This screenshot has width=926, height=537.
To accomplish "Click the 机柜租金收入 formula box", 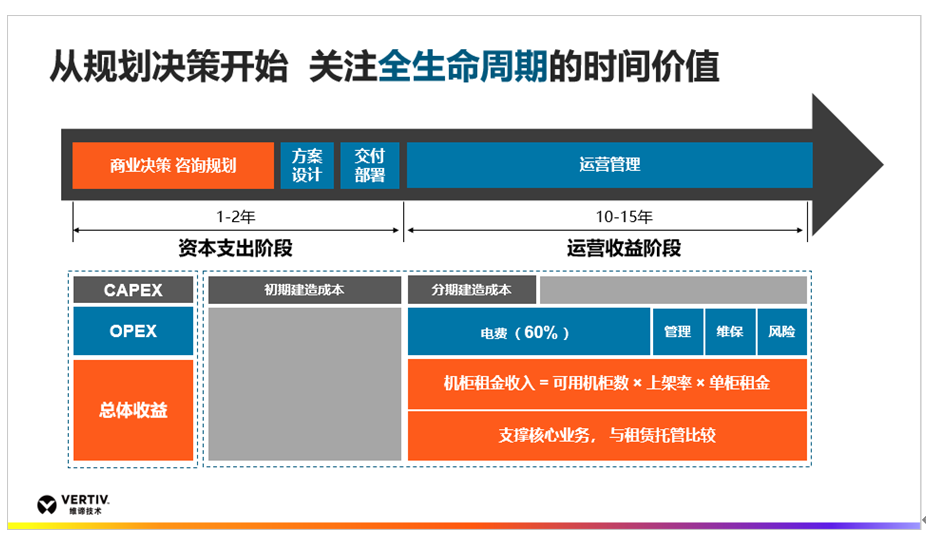I will (x=607, y=384).
